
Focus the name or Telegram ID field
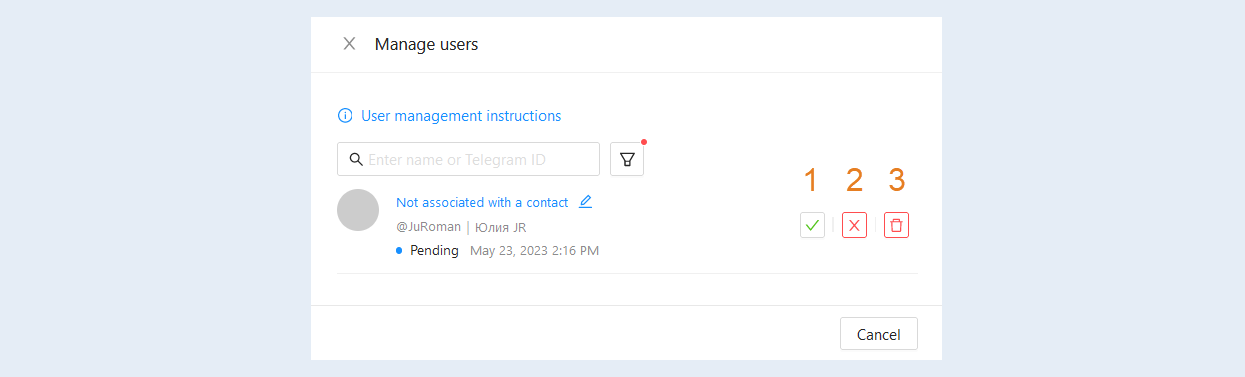(x=469, y=159)
